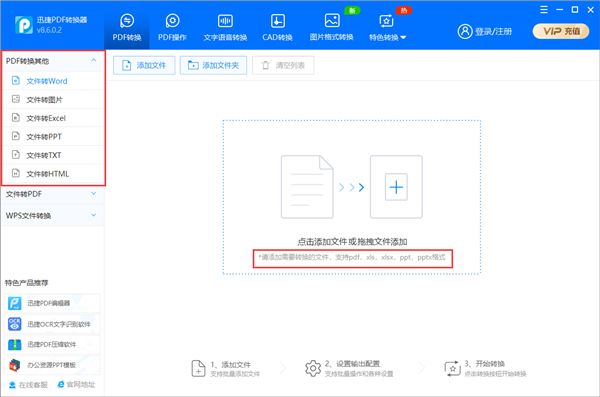The height and width of the screenshot is (397, 600).
Task: Expand the WPS文件转换 section
Action: point(53,216)
